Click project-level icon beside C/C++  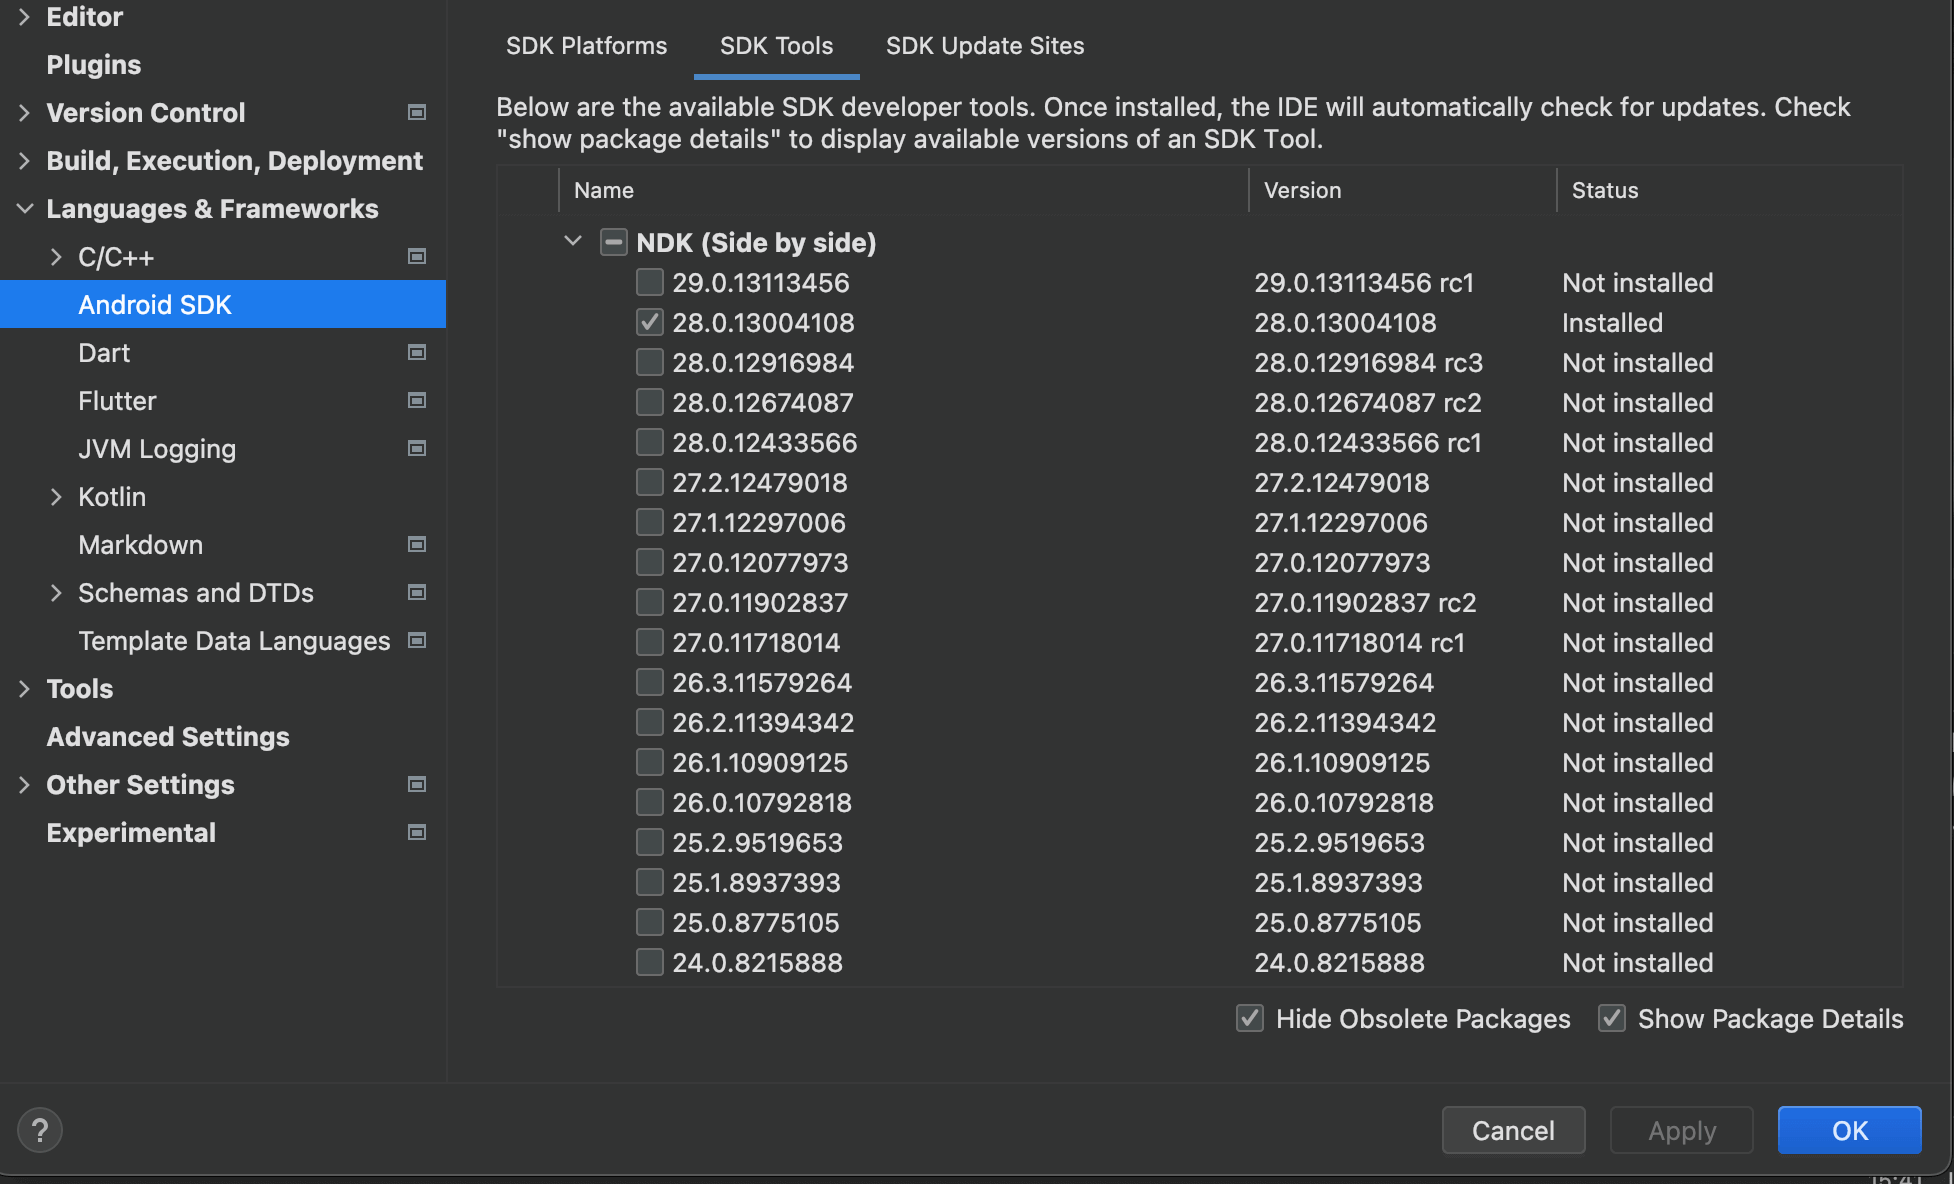[x=417, y=257]
